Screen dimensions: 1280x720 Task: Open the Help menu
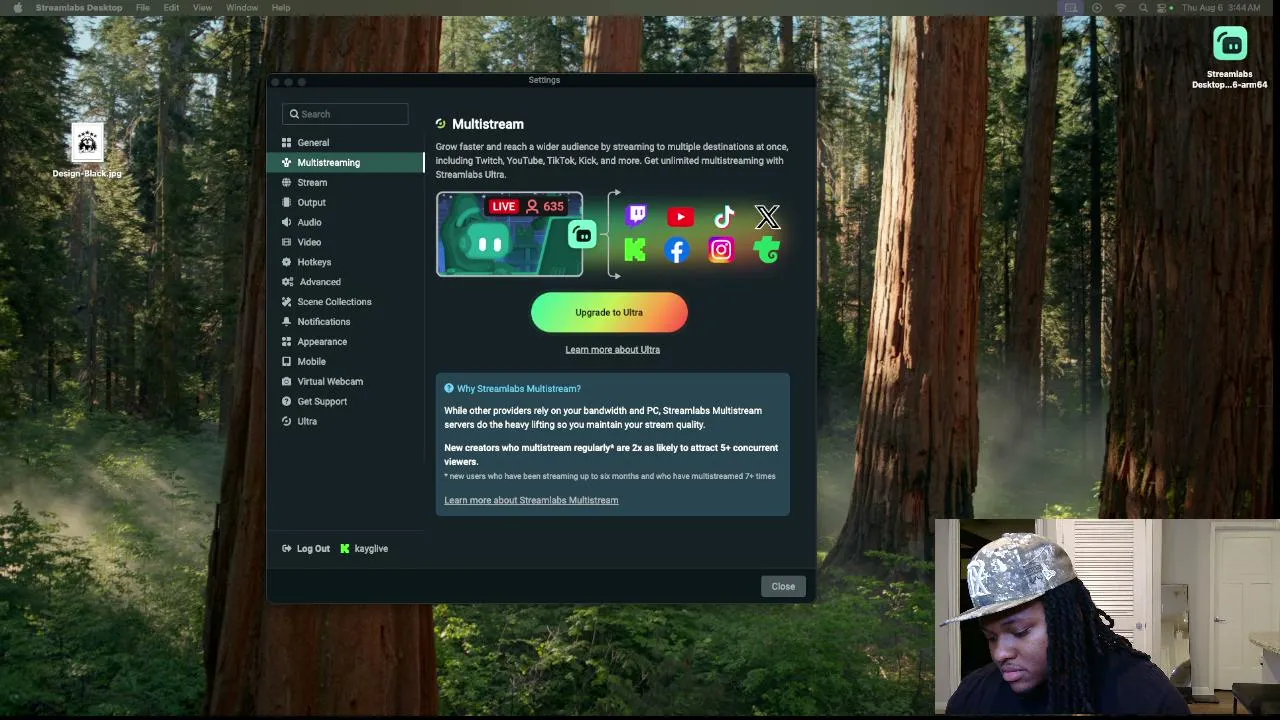click(281, 8)
